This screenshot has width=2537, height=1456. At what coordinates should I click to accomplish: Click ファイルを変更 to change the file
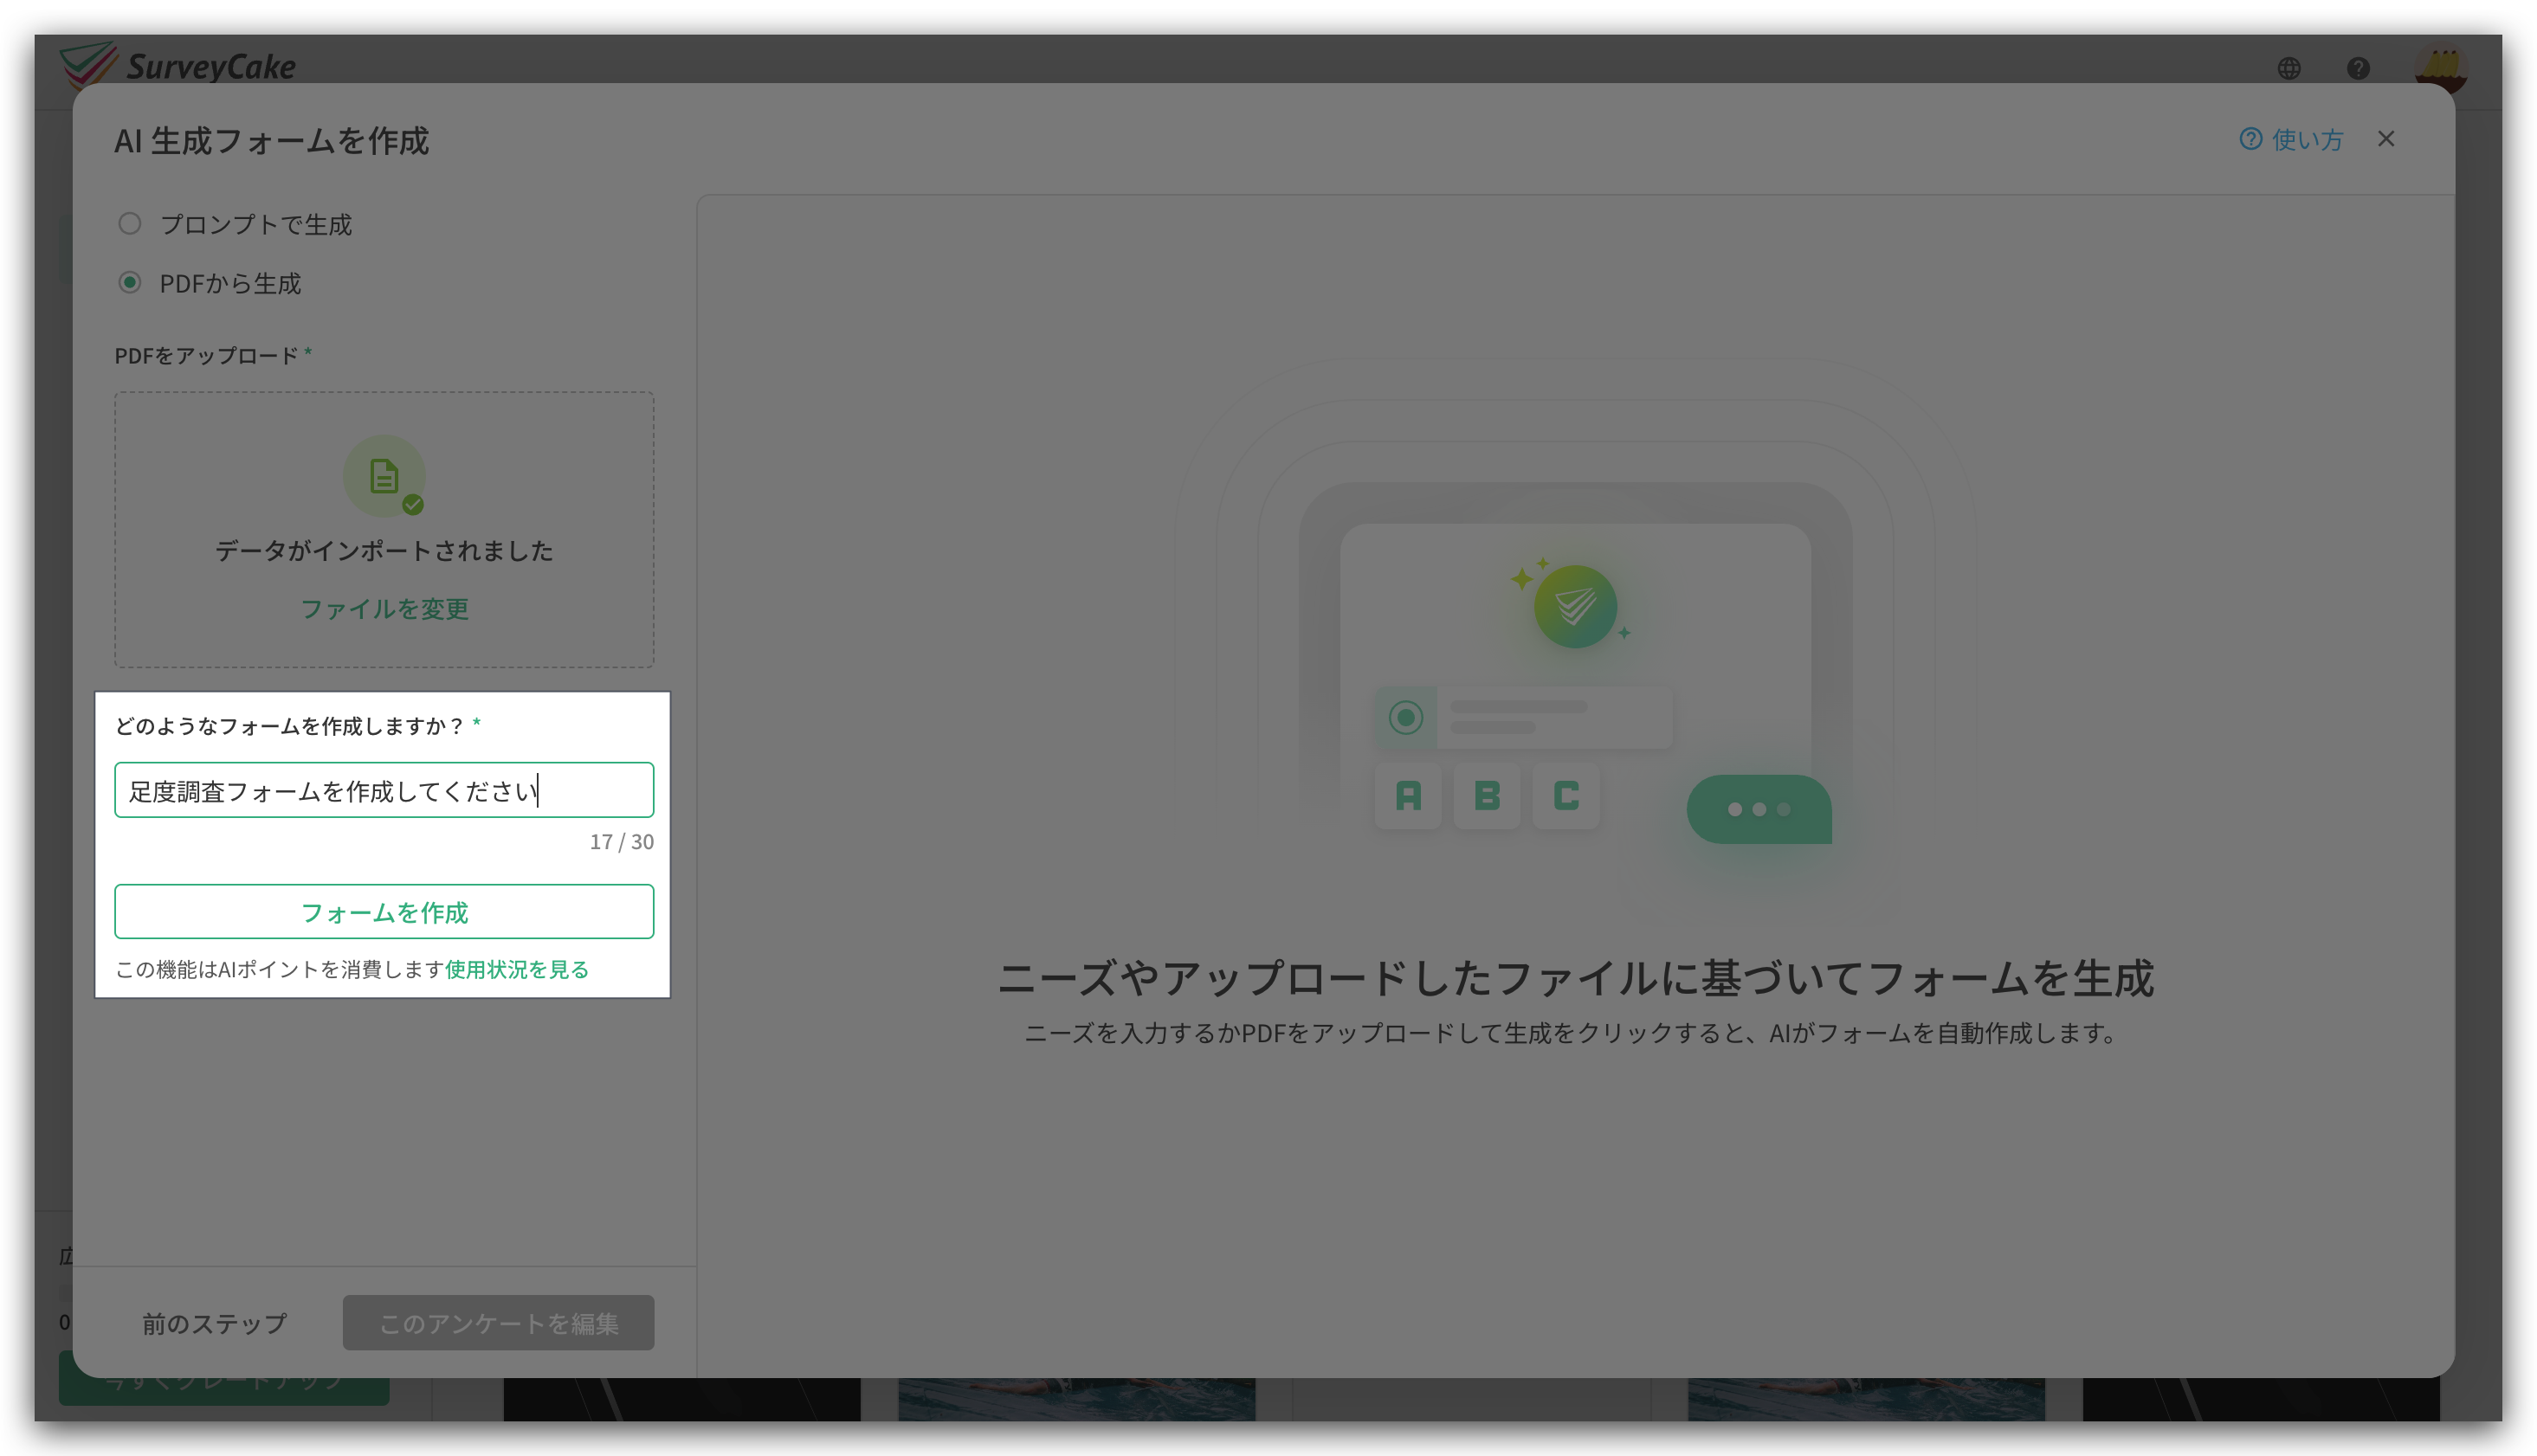coord(384,608)
